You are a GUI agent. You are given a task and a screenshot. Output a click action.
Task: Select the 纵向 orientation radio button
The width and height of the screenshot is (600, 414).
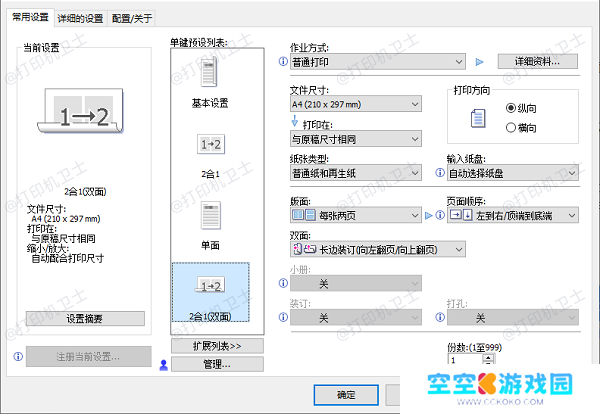tap(512, 108)
